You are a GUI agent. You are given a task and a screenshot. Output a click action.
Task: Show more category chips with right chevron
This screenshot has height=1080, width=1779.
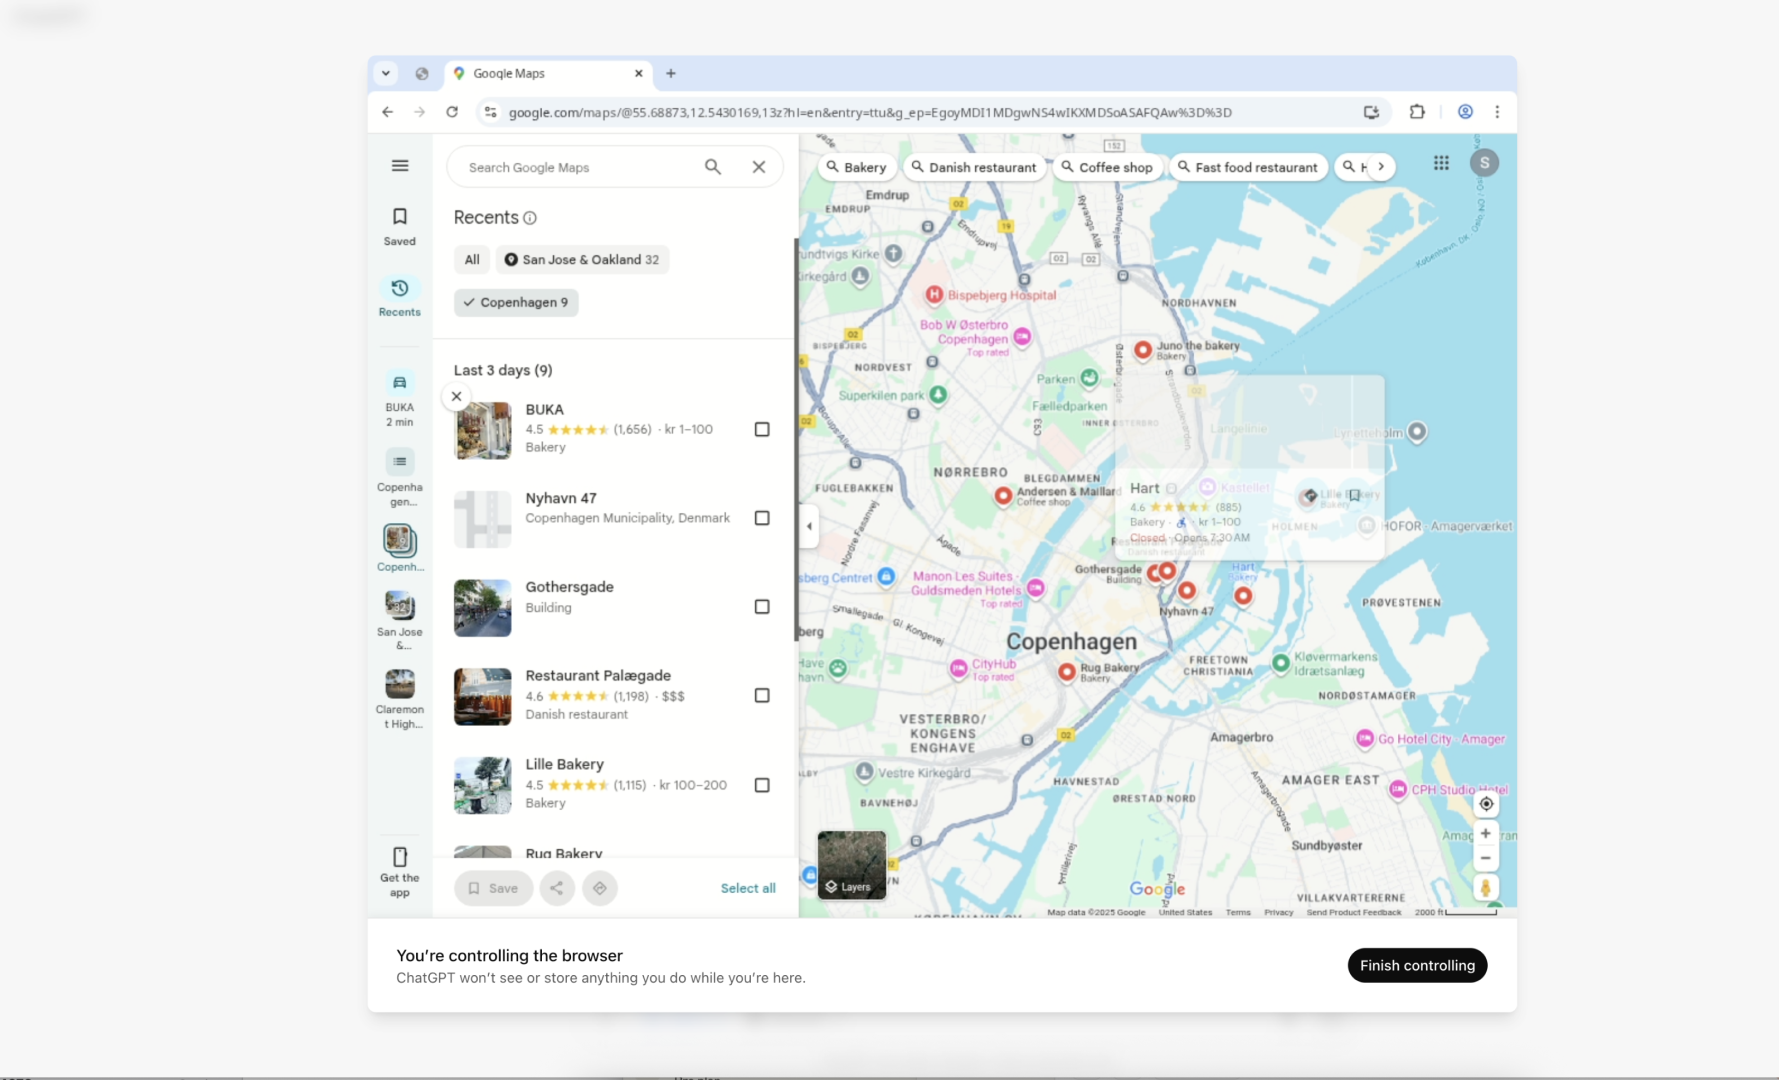(x=1381, y=167)
